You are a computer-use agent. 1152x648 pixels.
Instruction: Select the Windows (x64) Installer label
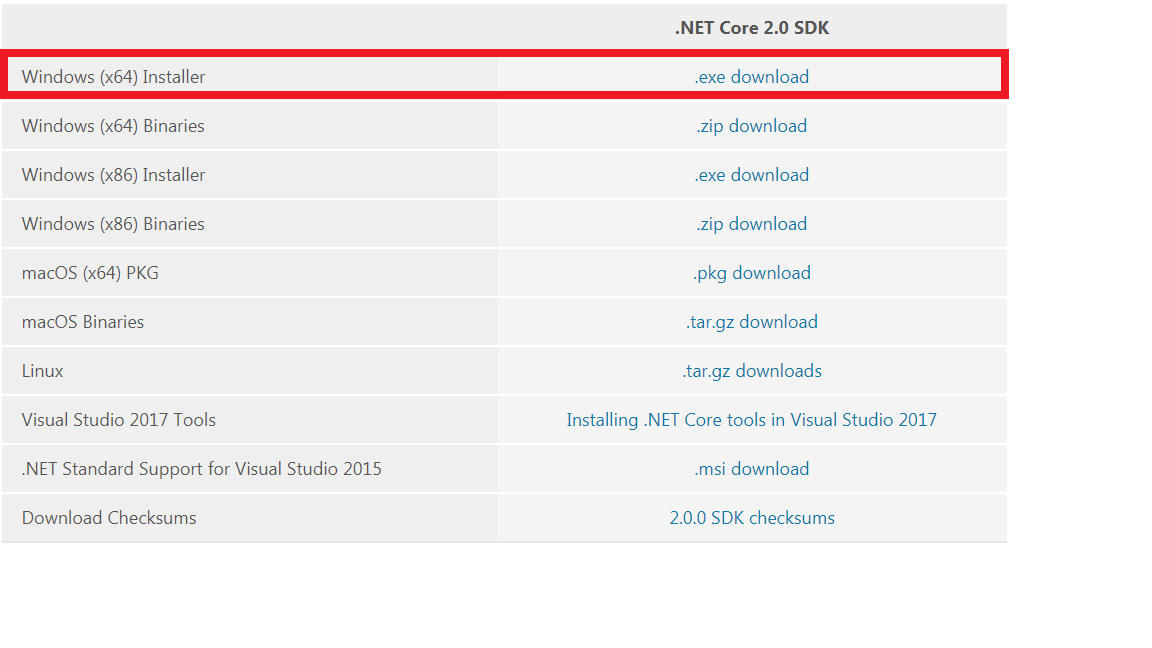tap(113, 76)
